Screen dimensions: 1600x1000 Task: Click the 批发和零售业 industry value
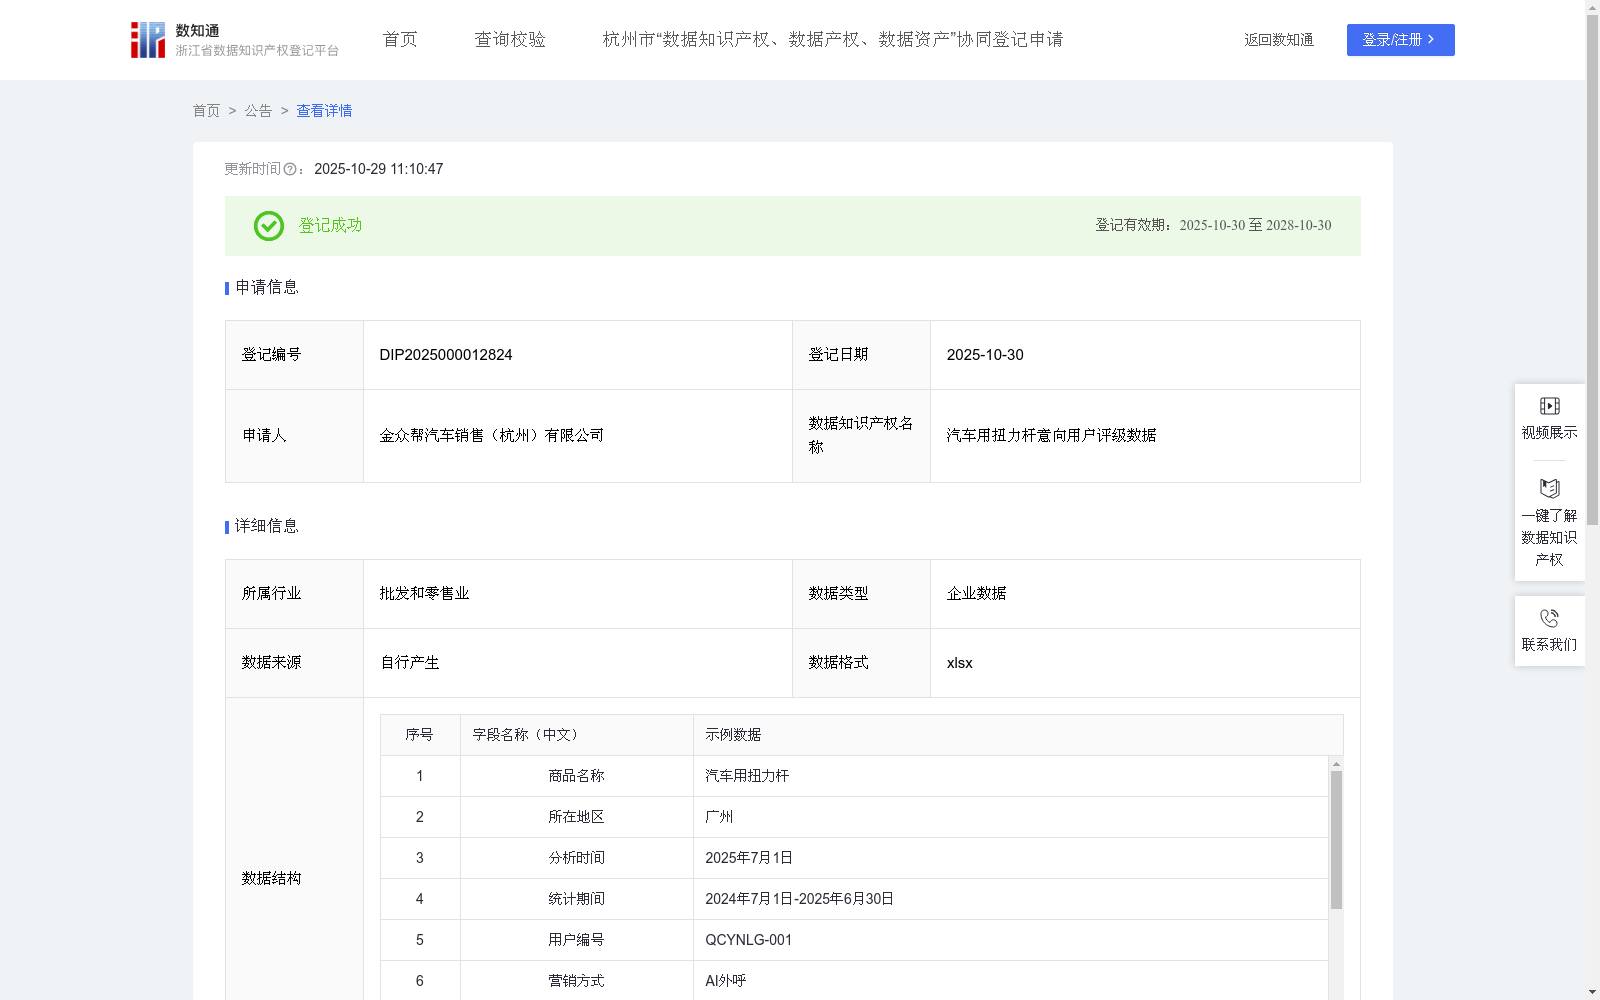(424, 594)
